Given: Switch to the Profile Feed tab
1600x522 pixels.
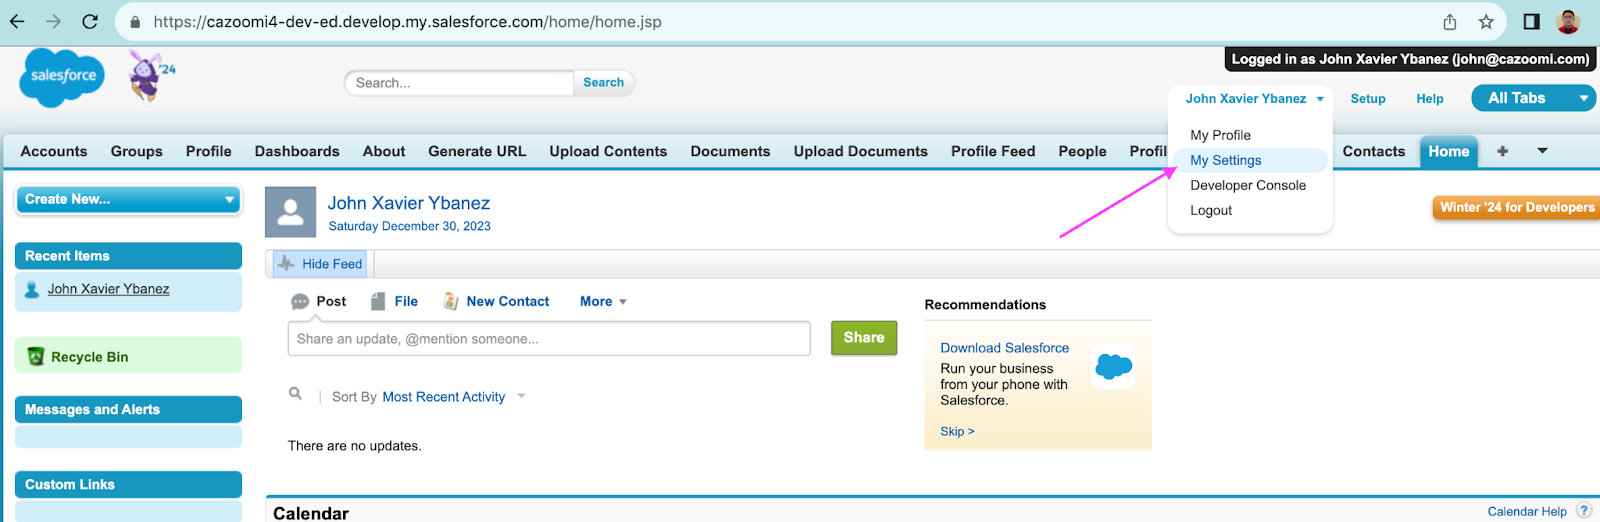Looking at the screenshot, I should 993,151.
